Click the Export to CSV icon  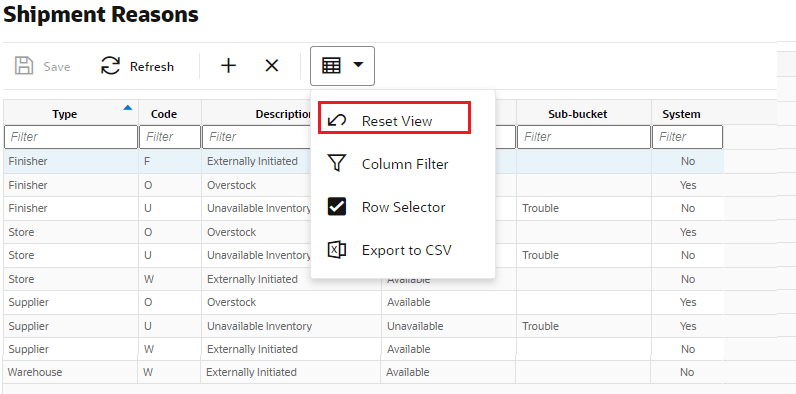point(337,250)
